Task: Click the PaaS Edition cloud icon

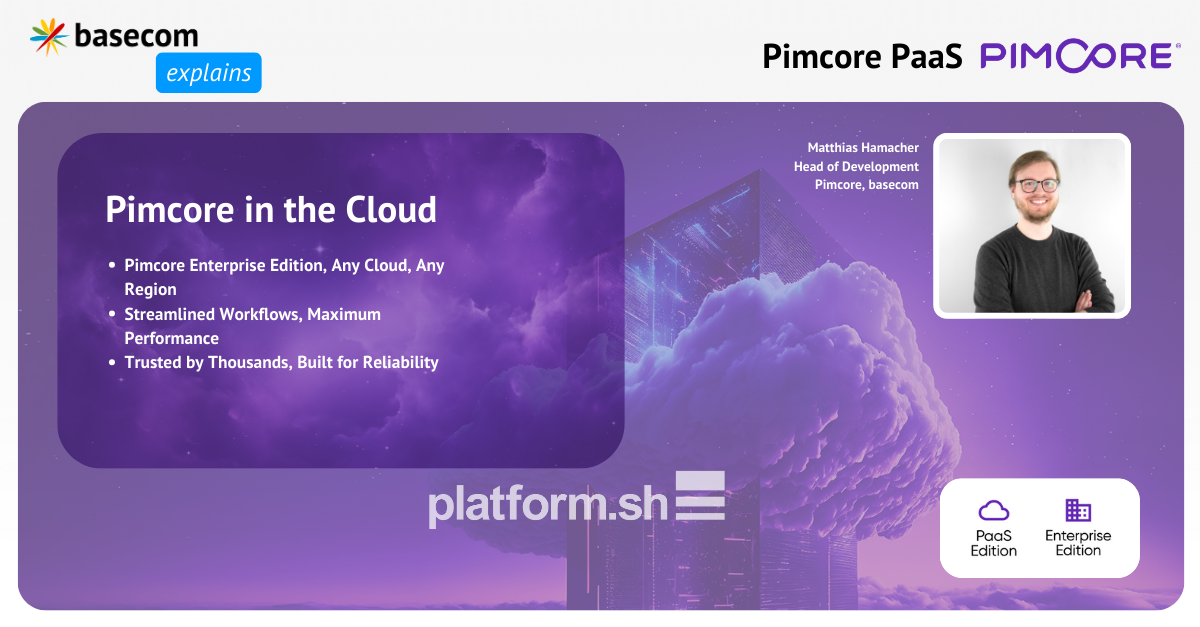Action: (x=993, y=510)
